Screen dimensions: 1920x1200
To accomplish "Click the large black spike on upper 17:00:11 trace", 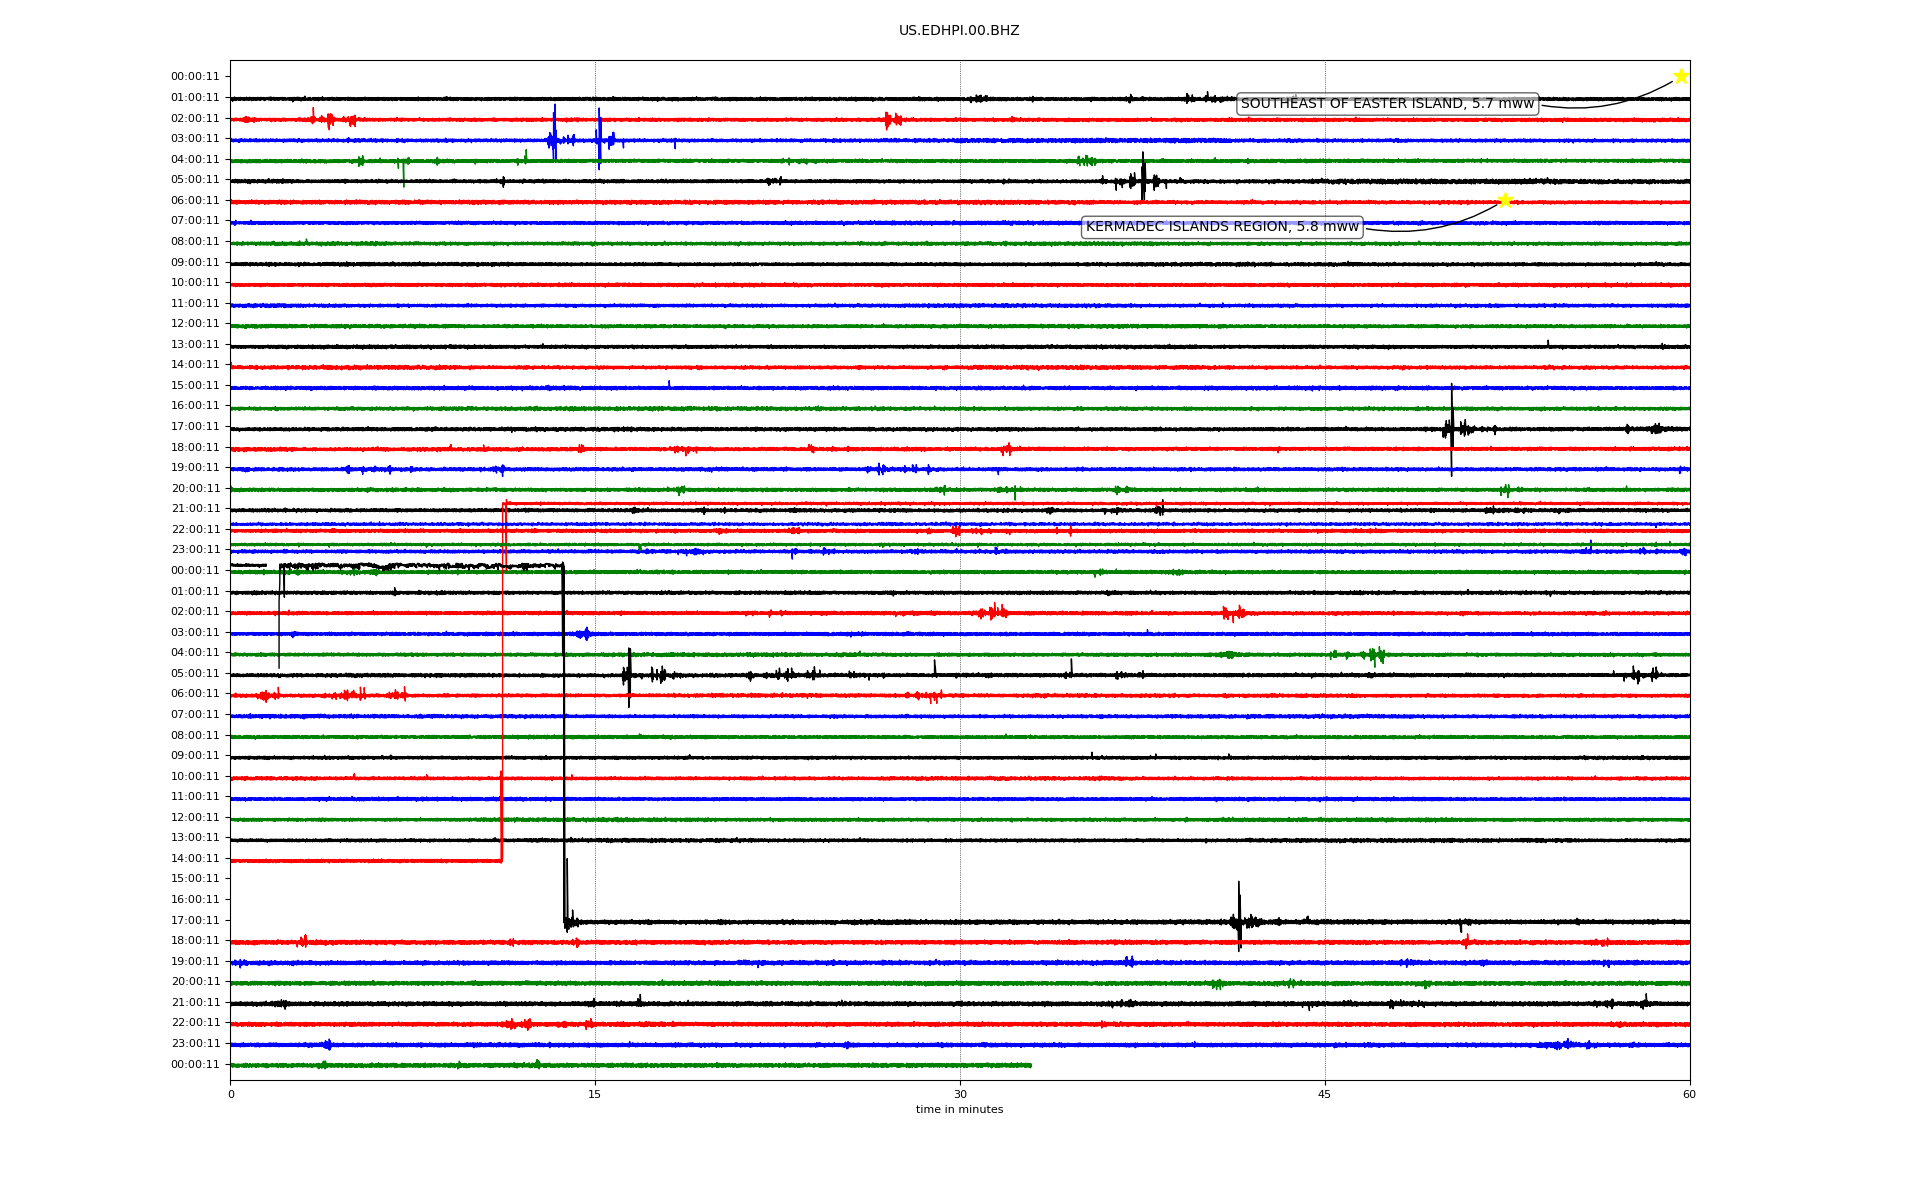I will point(1451,428).
